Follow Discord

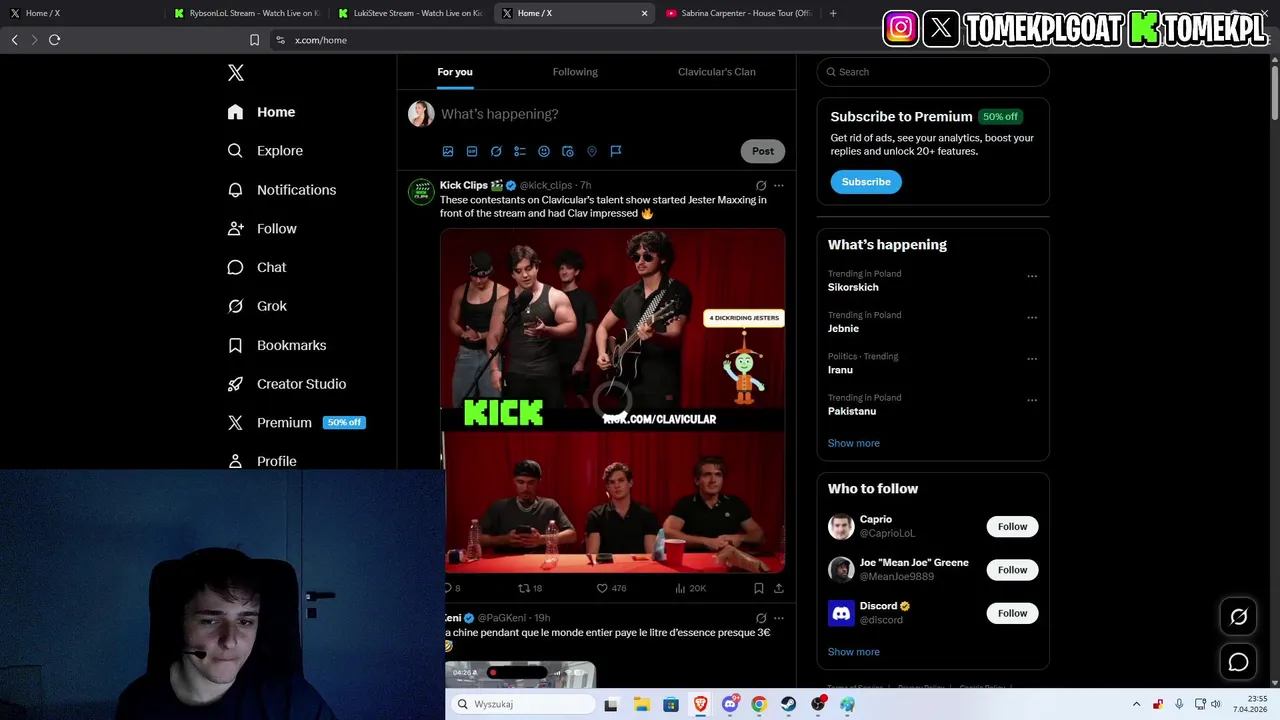(1012, 613)
